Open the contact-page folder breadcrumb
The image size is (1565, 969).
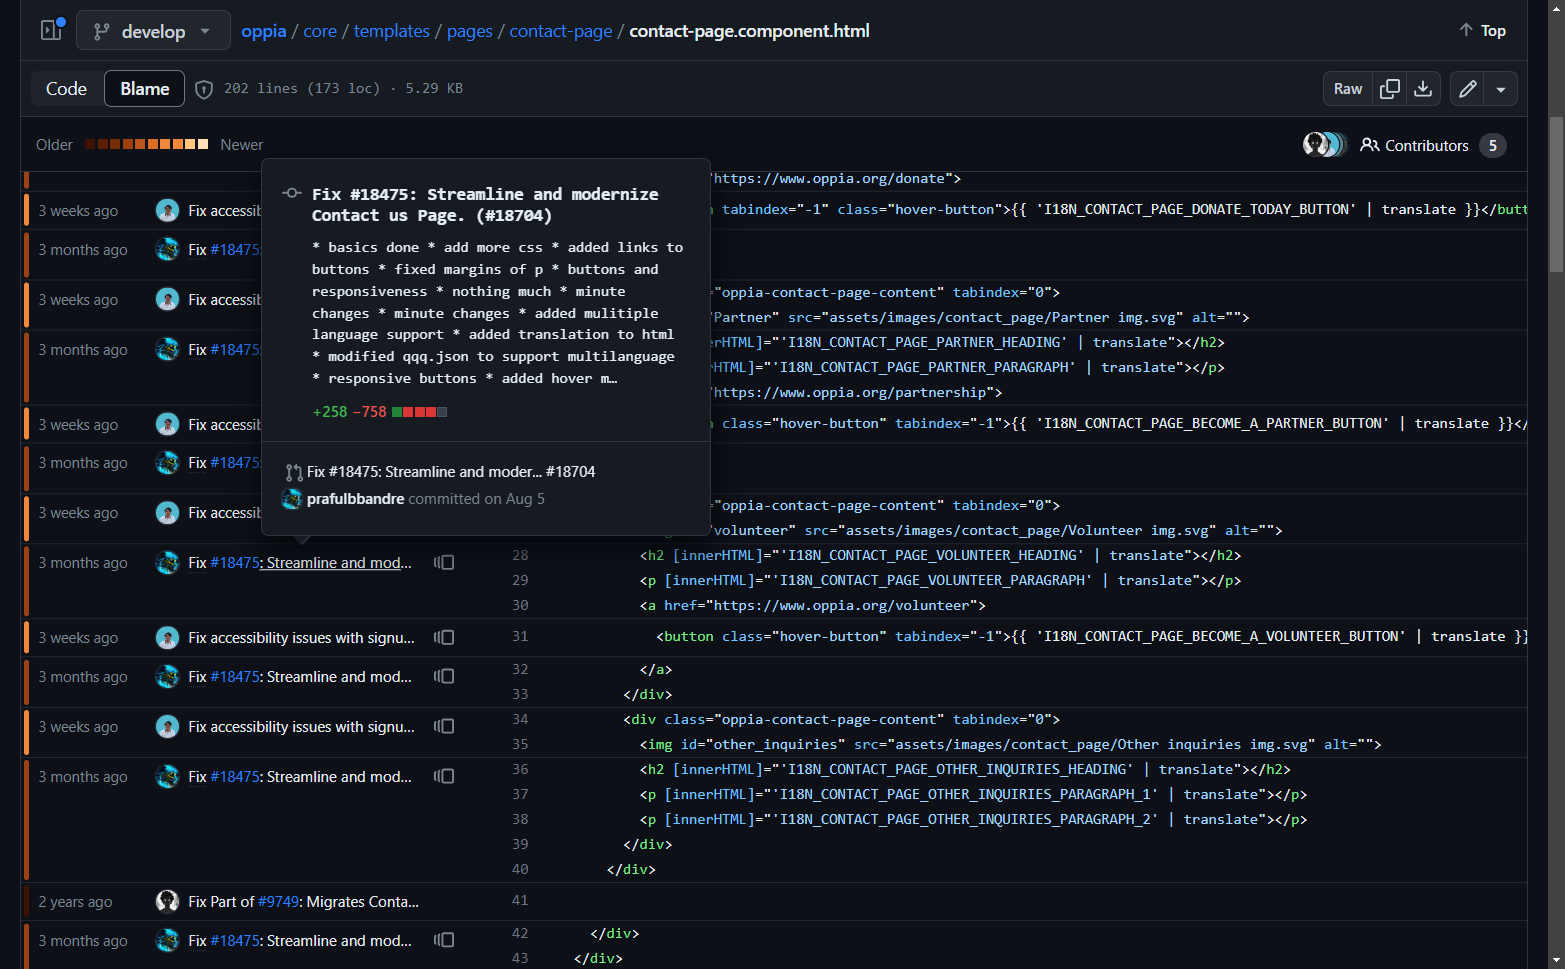(561, 31)
